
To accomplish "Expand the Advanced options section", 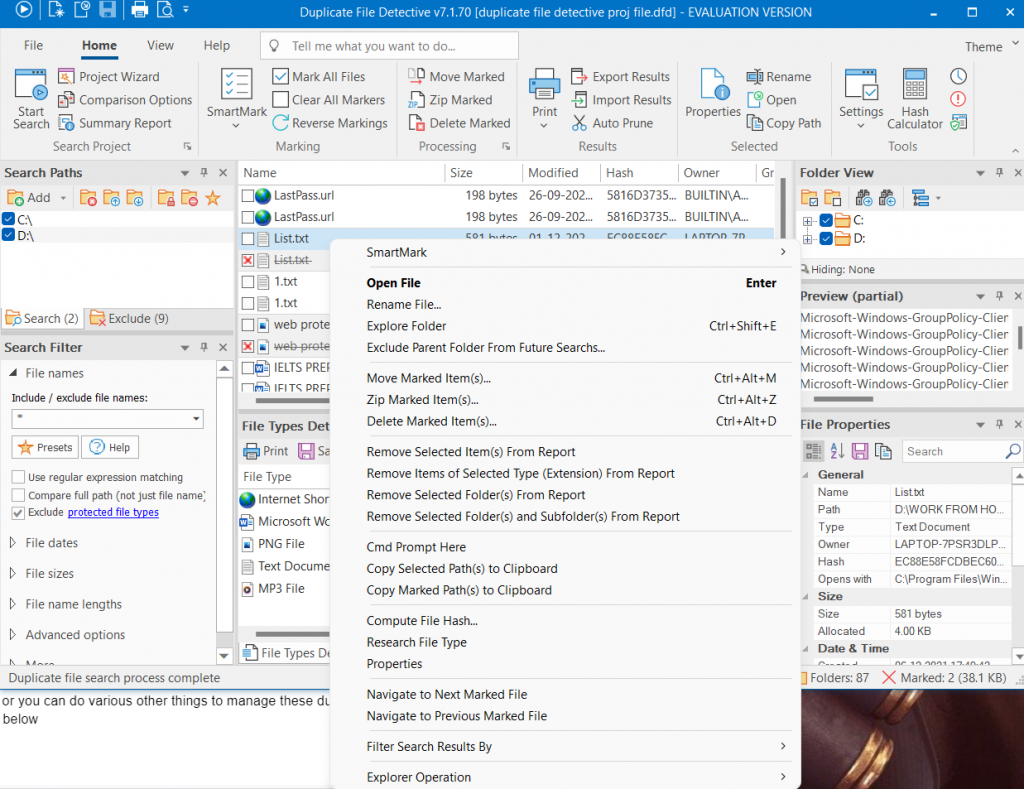I will [13, 635].
